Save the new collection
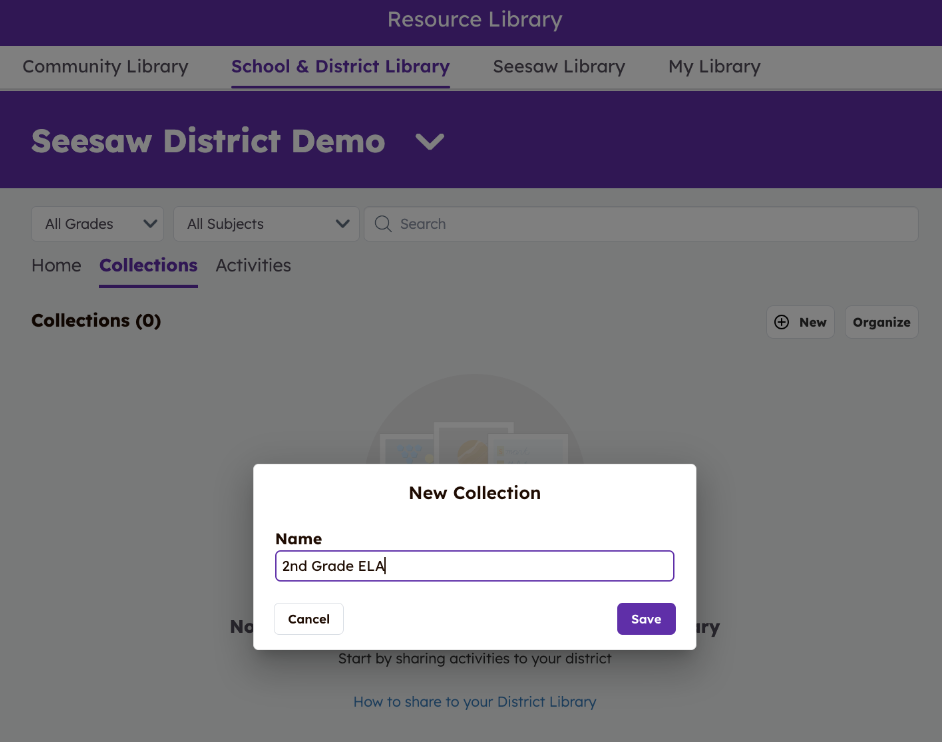The height and width of the screenshot is (742, 942). (x=646, y=619)
